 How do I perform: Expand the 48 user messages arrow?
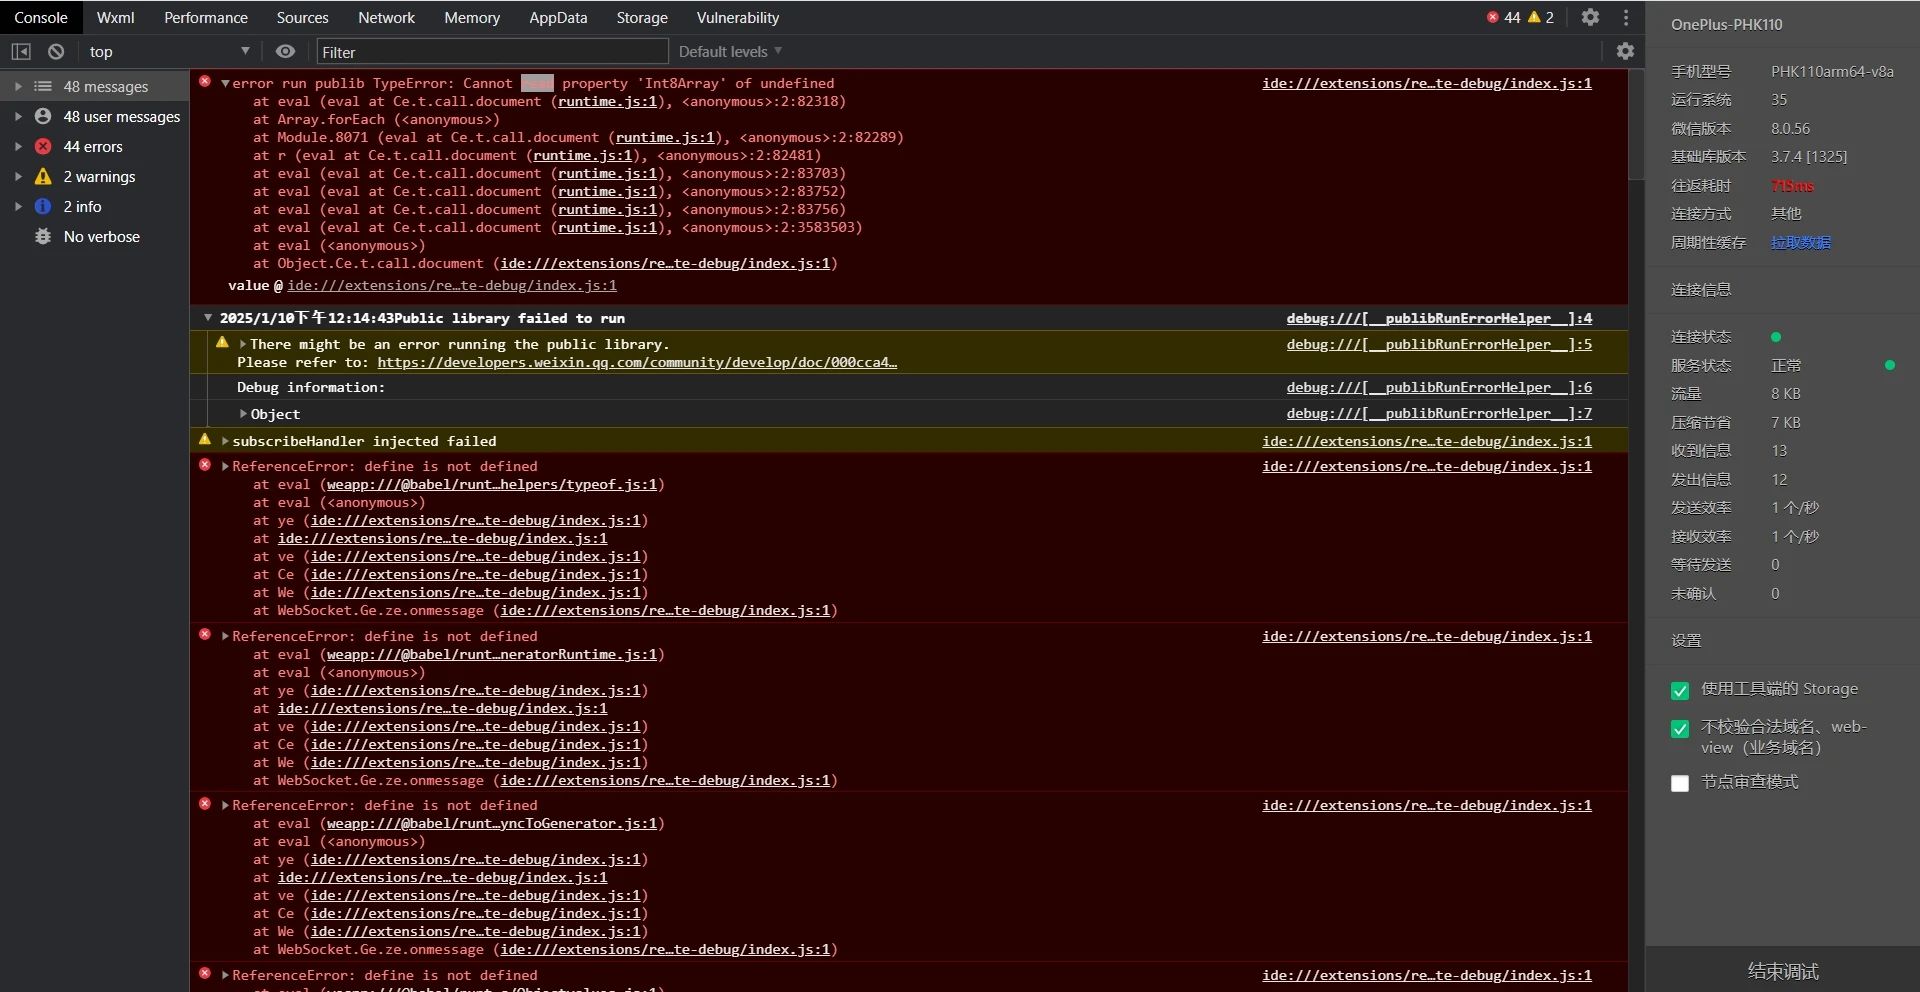[17, 116]
